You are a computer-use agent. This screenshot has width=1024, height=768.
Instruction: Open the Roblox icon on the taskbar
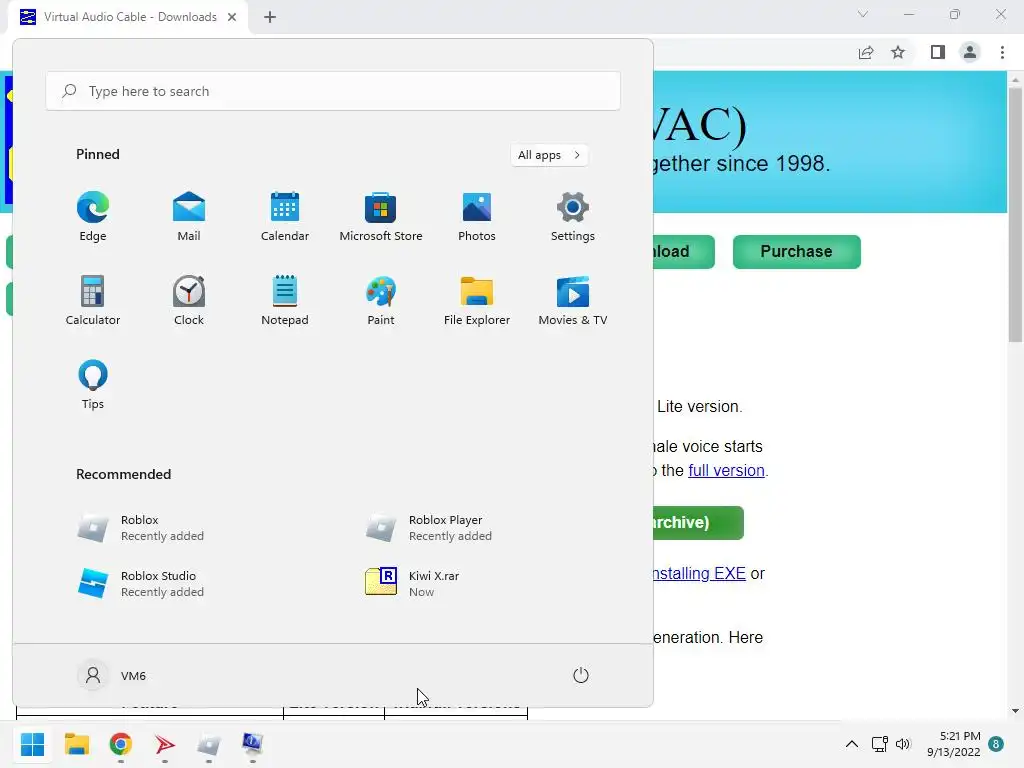[208, 744]
